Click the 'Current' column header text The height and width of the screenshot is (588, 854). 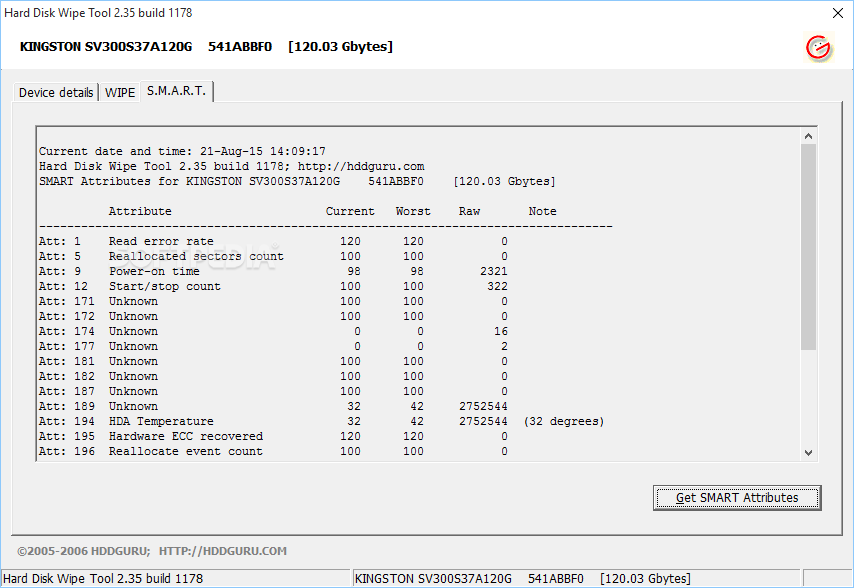pyautogui.click(x=350, y=211)
